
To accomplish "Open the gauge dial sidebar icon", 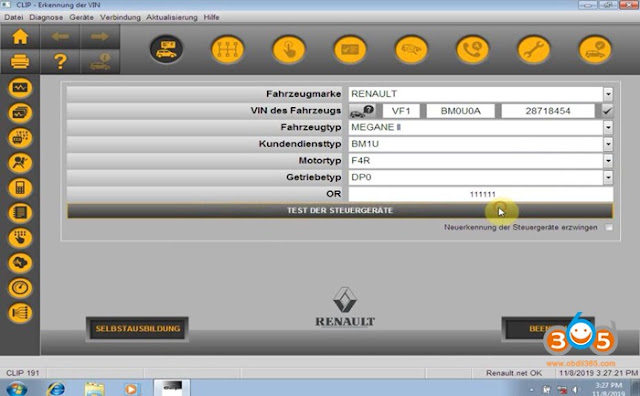I will [20, 288].
